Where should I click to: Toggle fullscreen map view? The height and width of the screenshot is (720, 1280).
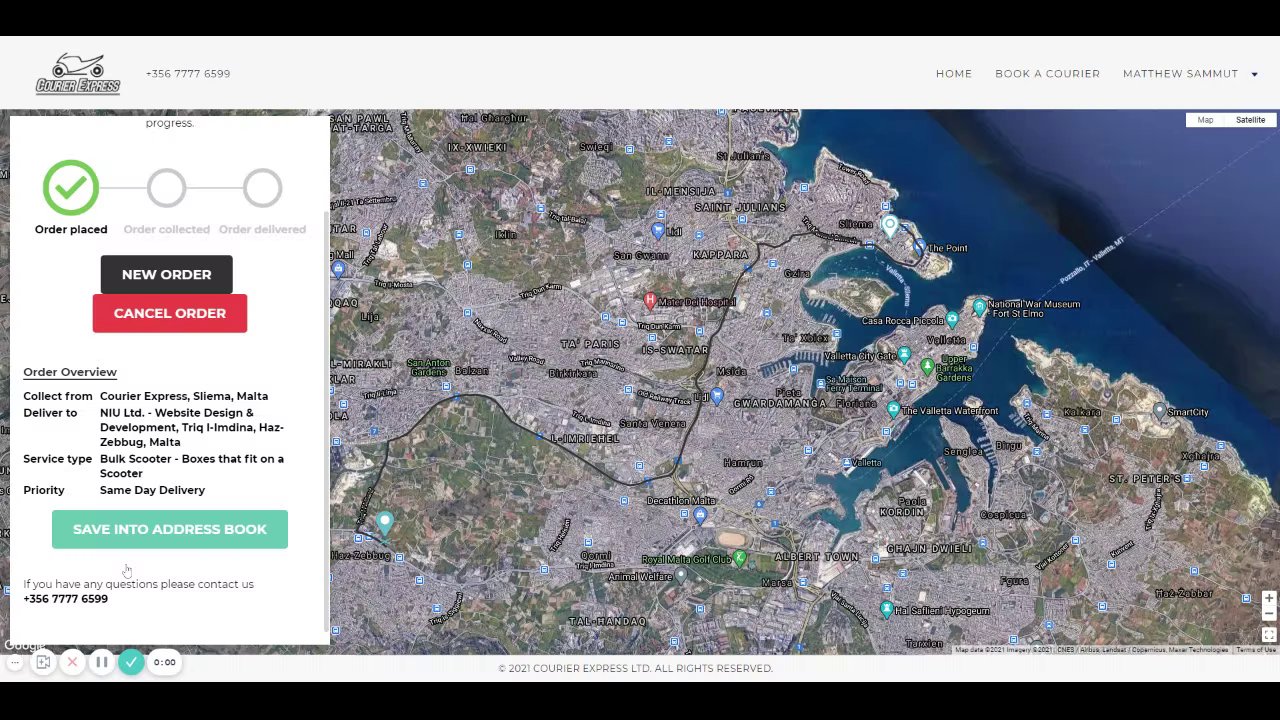coord(1269,635)
